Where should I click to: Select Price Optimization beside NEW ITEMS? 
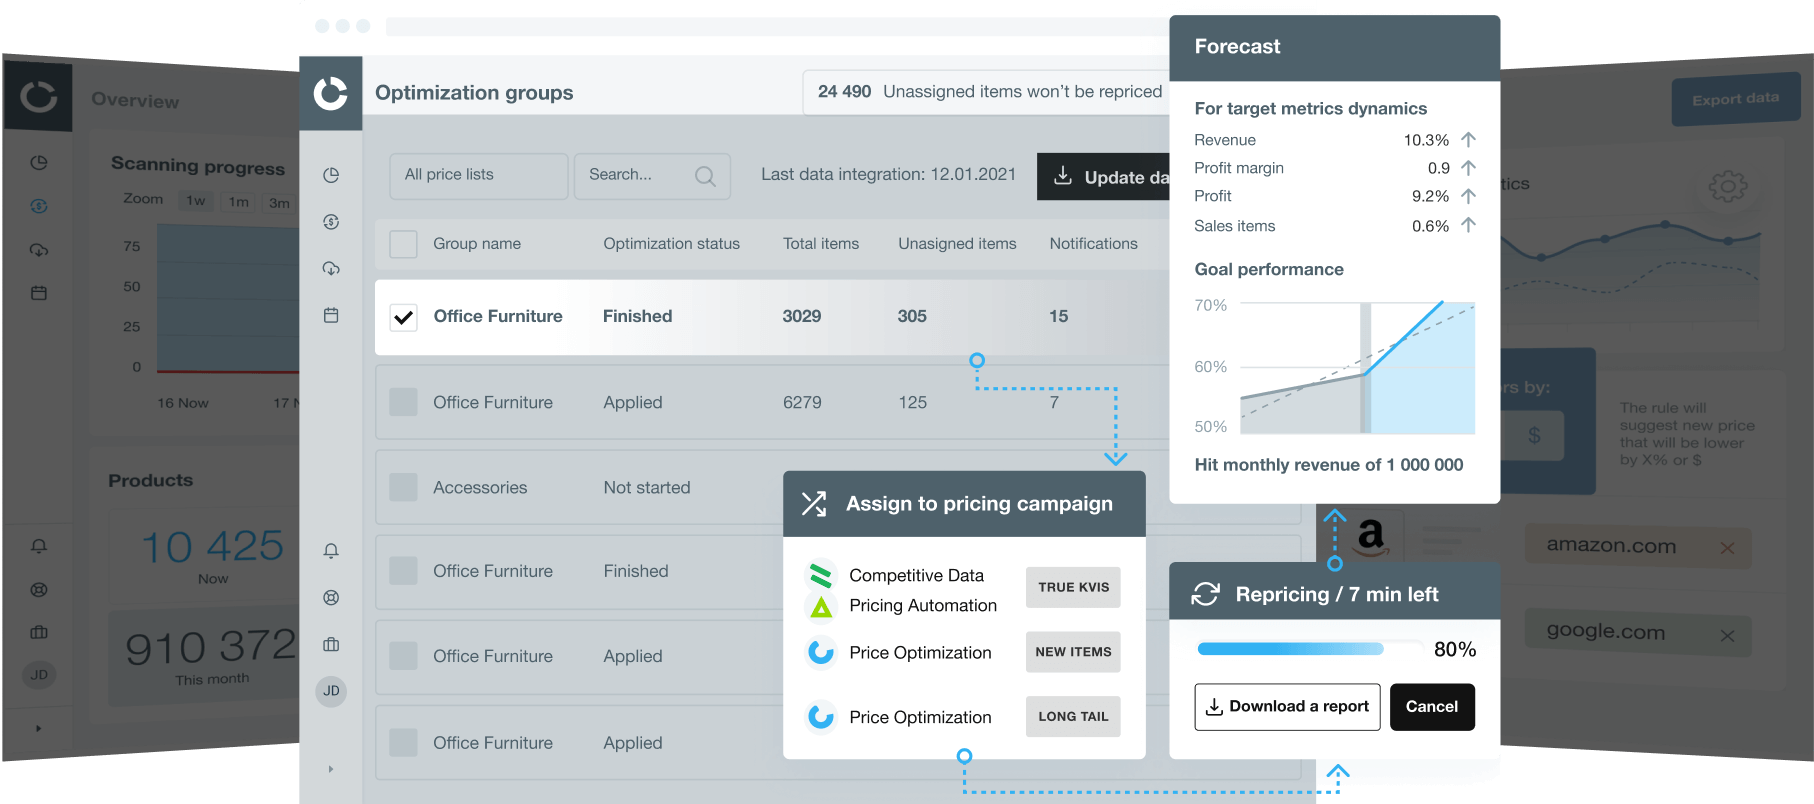coord(920,653)
